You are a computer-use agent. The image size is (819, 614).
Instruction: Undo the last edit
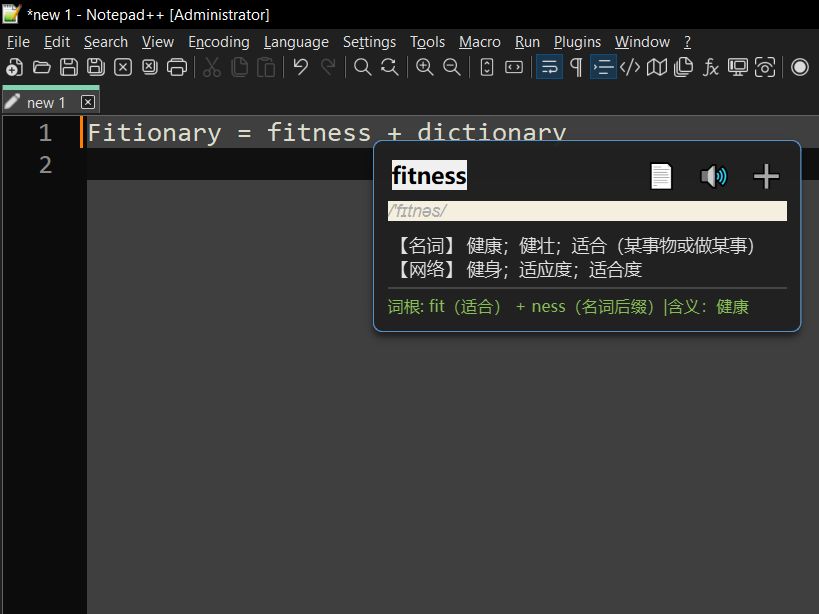click(300, 67)
